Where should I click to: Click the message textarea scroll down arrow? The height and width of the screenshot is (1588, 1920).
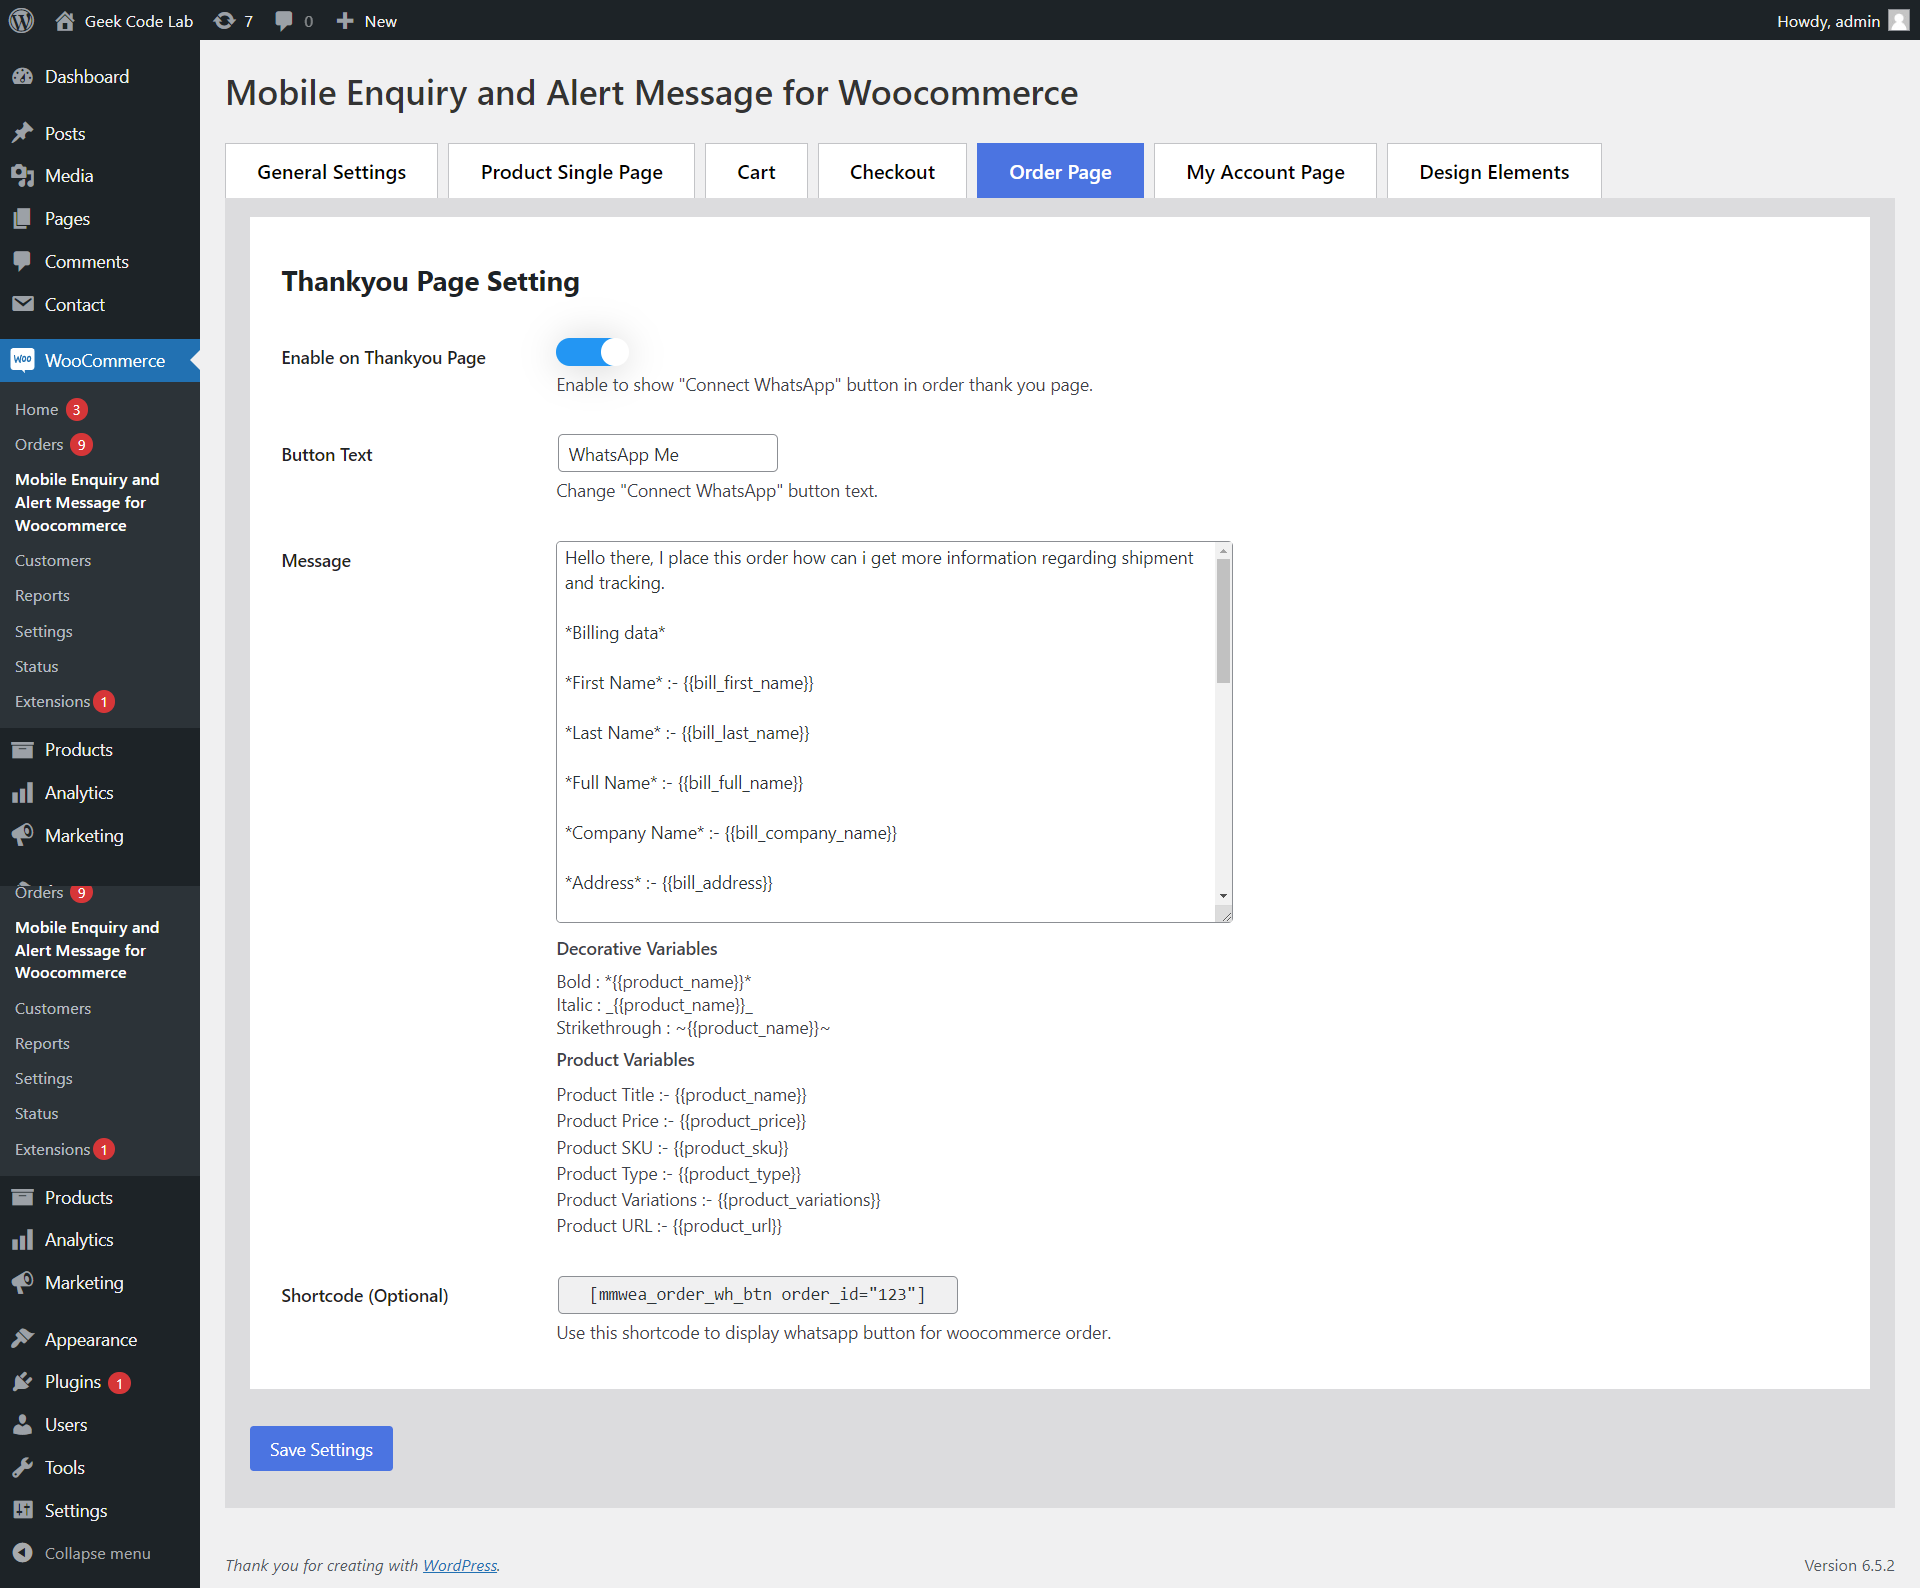[1223, 896]
